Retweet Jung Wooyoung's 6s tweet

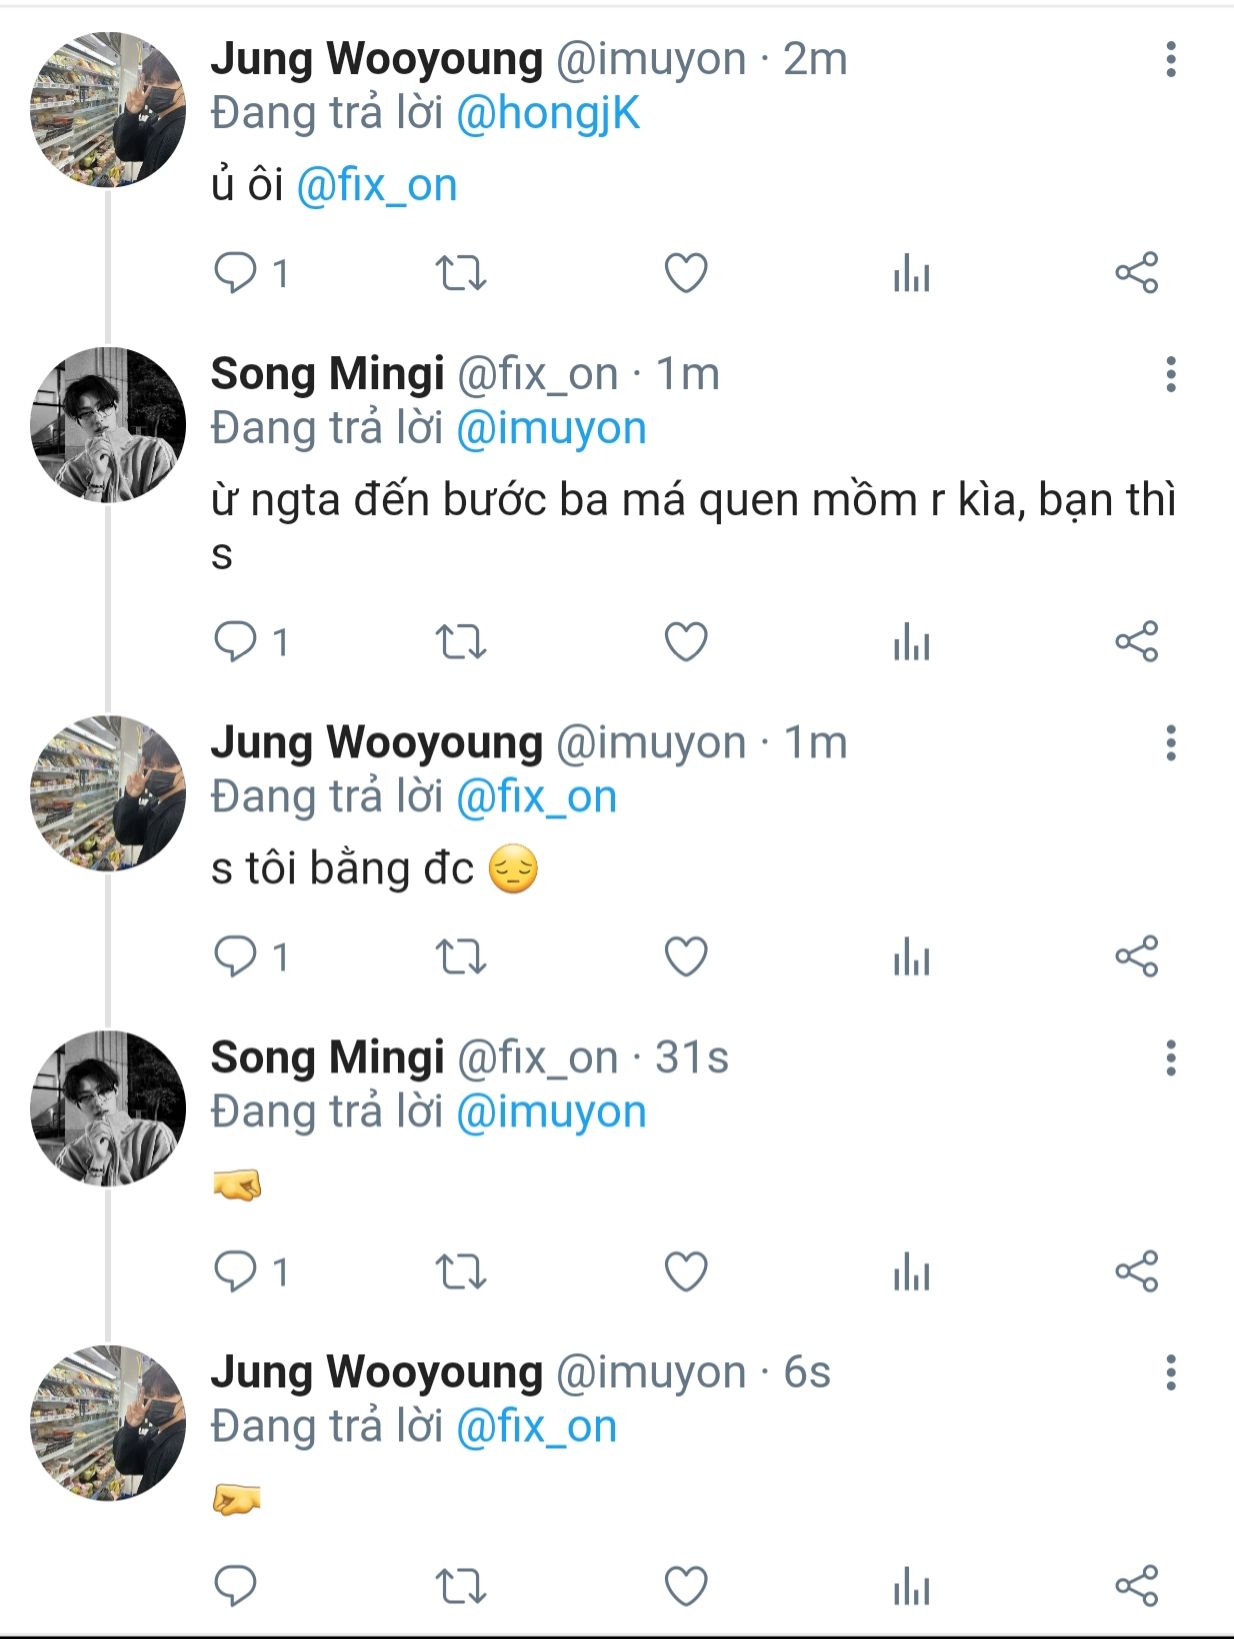460,1586
